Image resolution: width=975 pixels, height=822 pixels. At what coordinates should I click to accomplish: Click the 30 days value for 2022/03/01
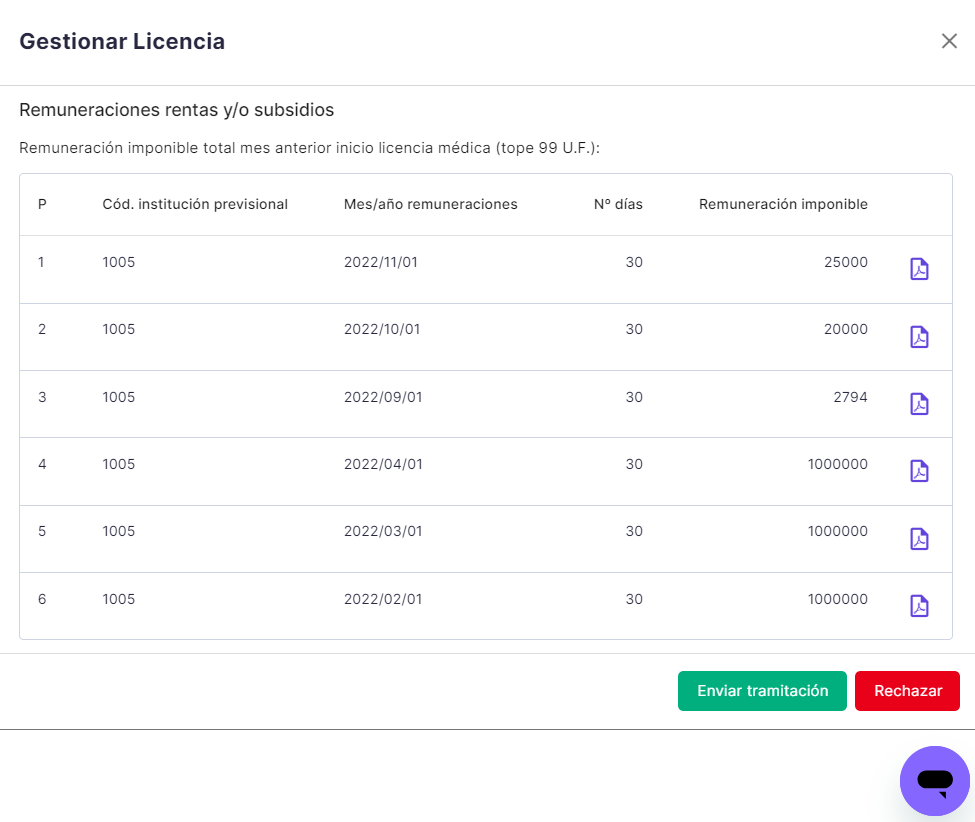(634, 531)
